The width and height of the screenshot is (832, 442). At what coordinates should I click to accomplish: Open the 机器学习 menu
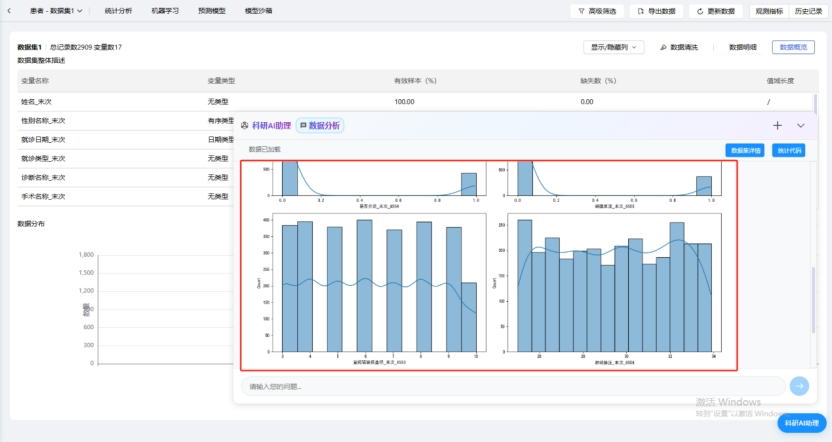tap(165, 11)
